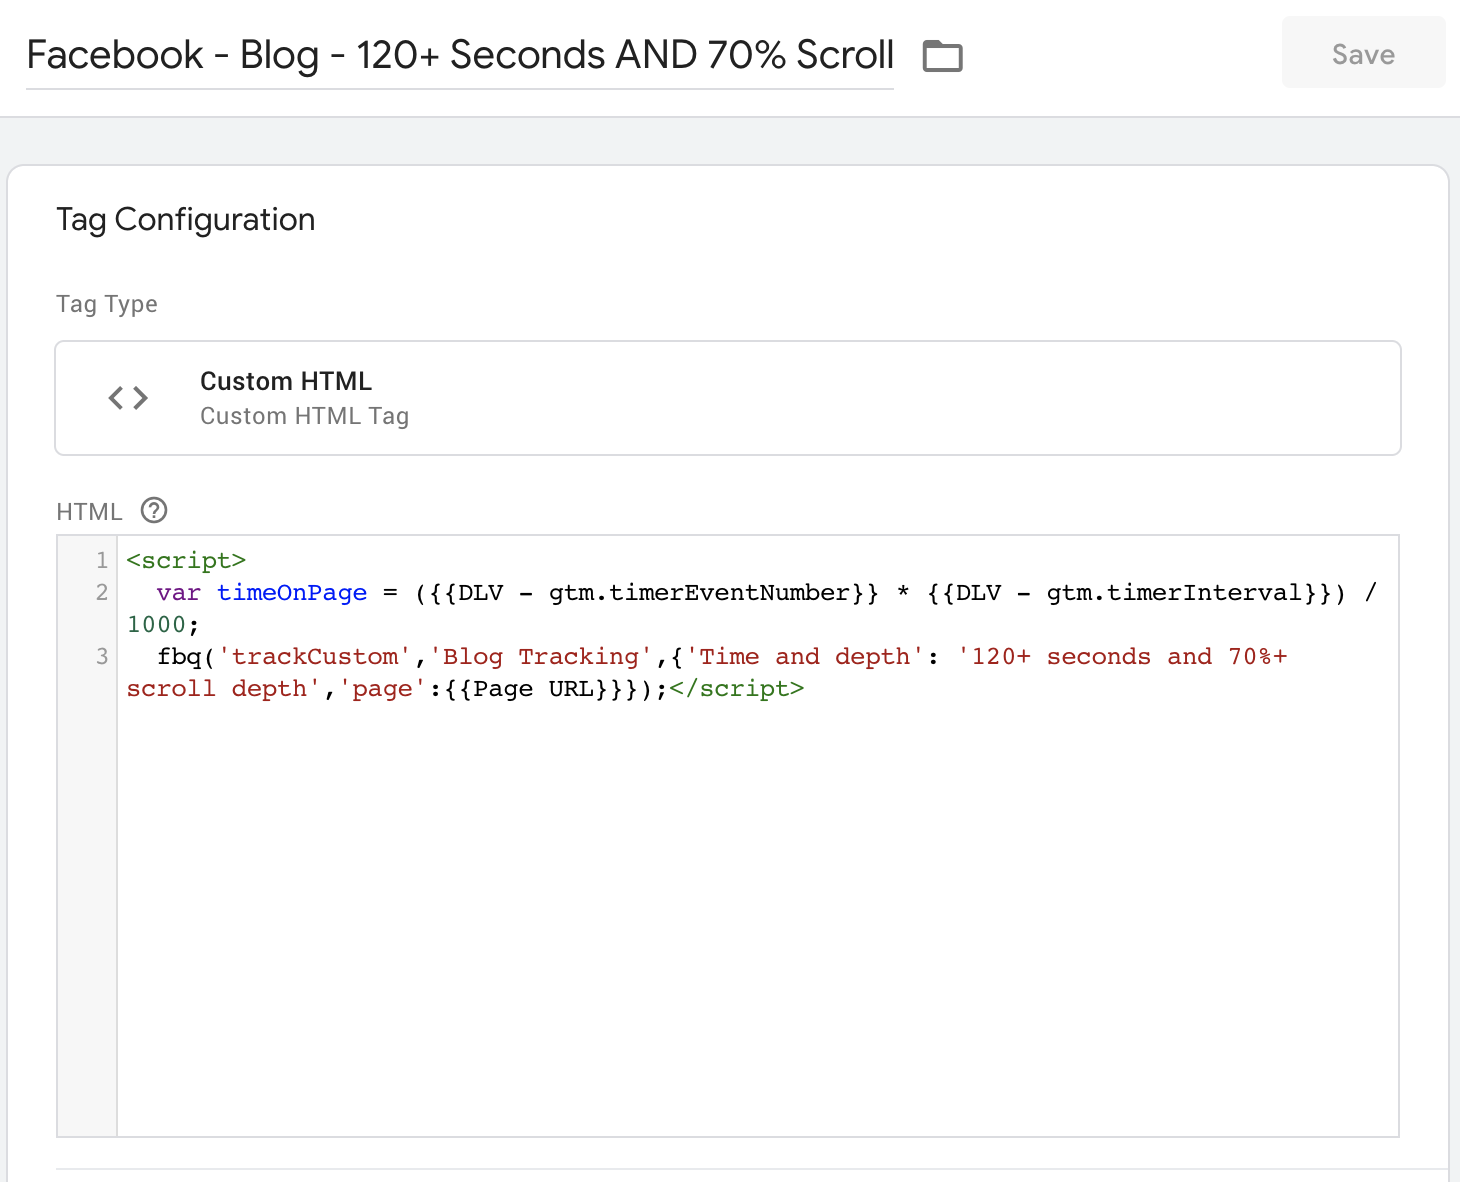Click the 'Custom HTML Tag' subtitle
Image resolution: width=1460 pixels, height=1182 pixels.
point(304,416)
